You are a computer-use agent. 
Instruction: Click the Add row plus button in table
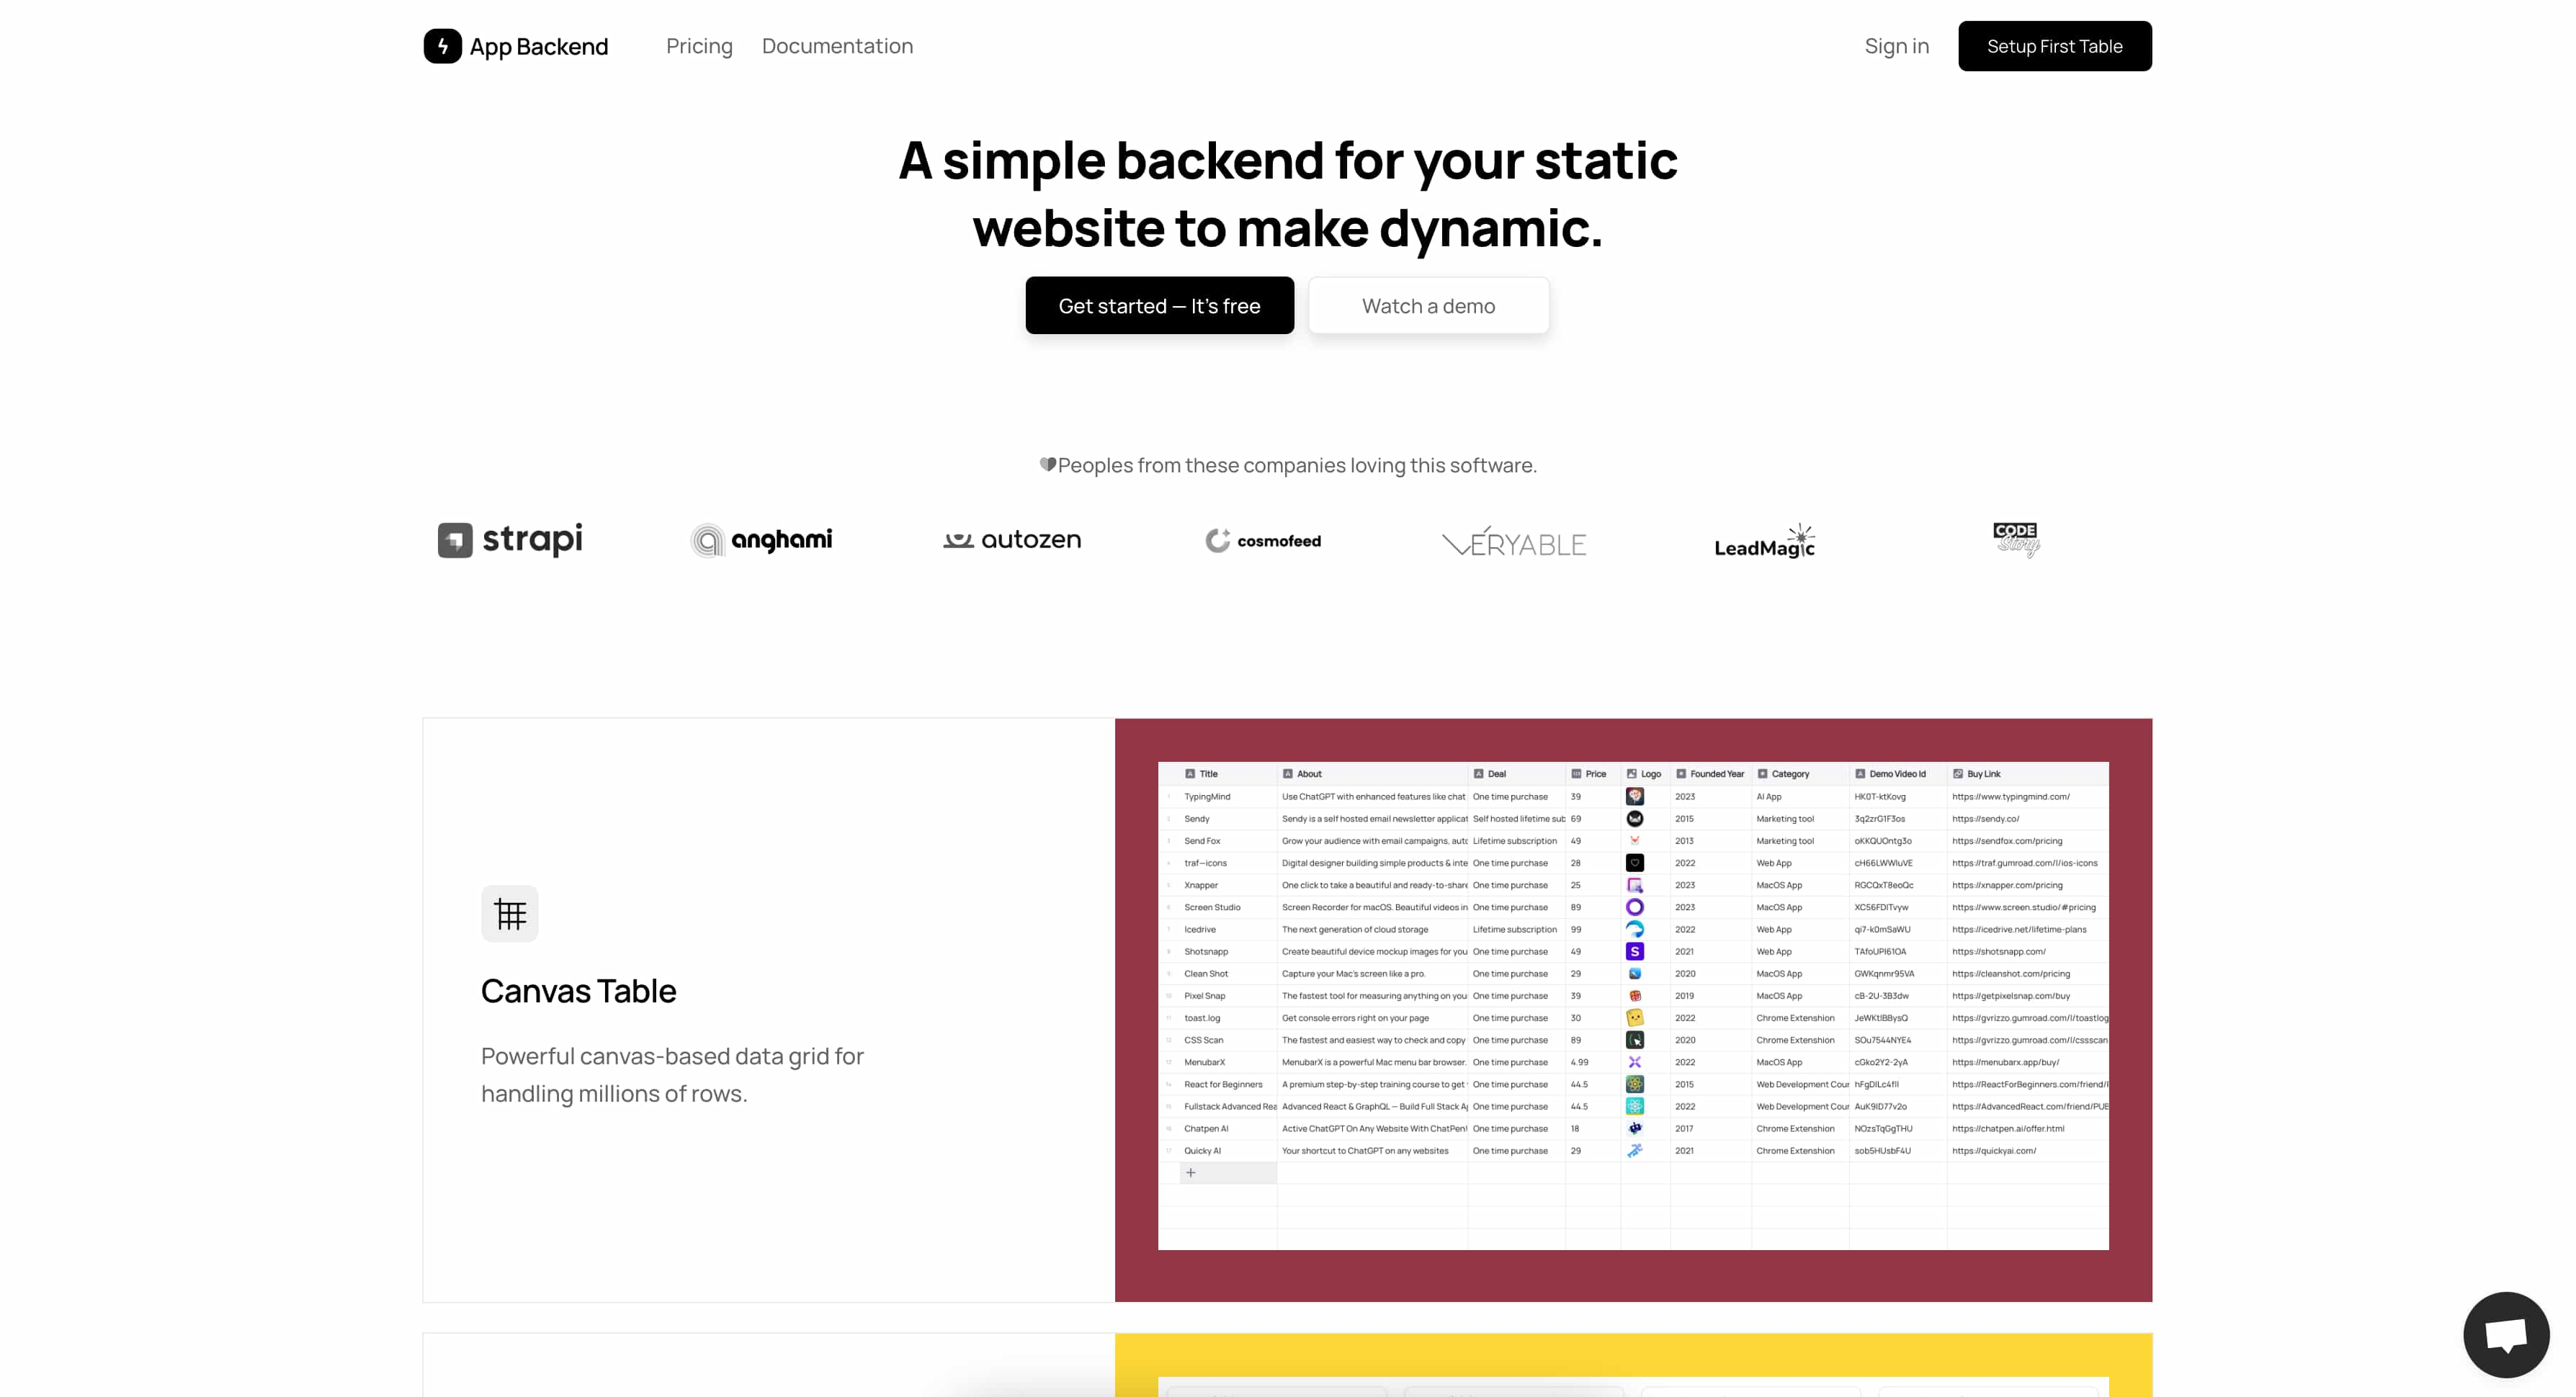click(1189, 1172)
